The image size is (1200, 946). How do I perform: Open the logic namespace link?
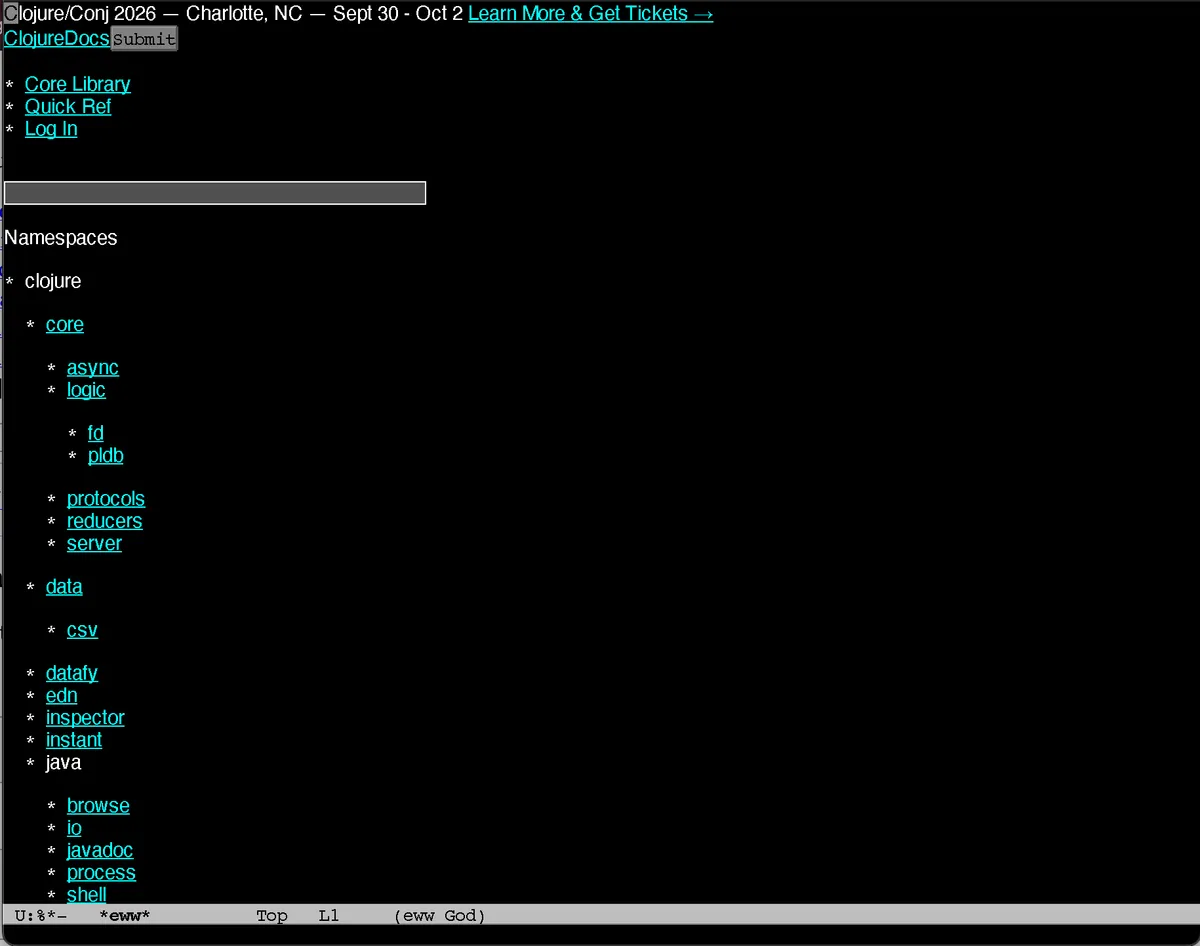(x=86, y=390)
